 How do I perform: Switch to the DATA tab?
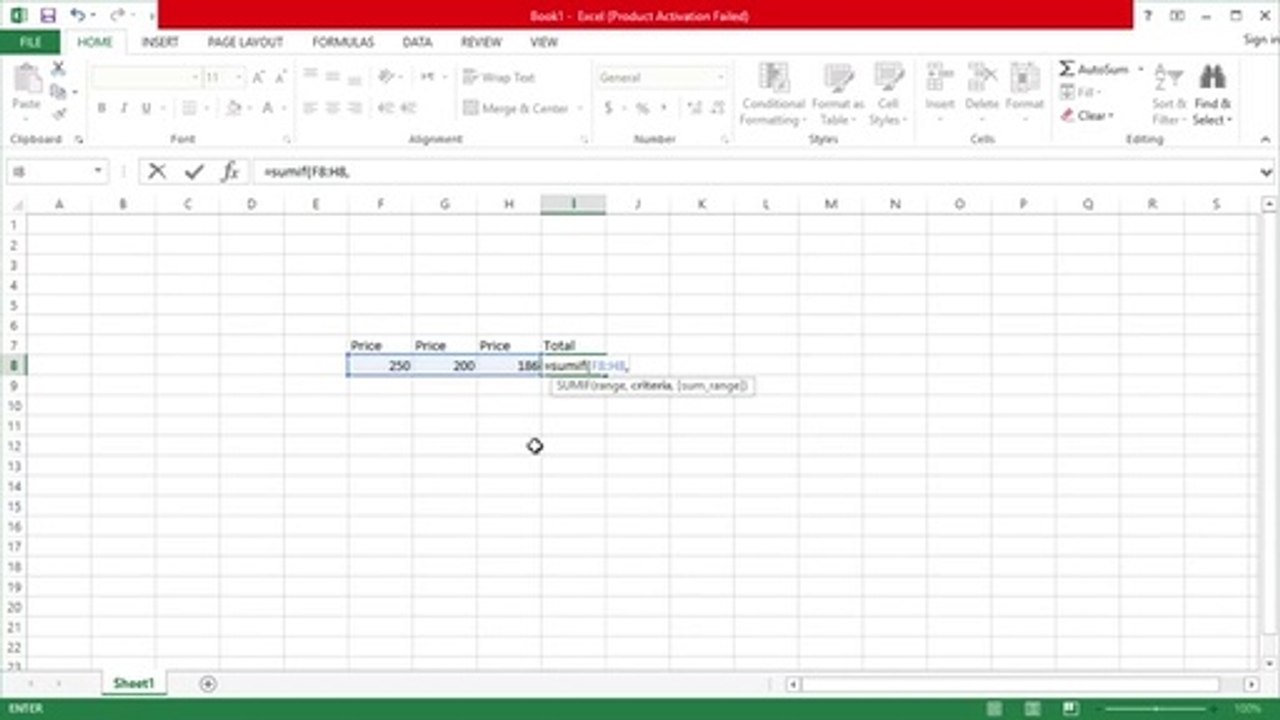click(417, 42)
